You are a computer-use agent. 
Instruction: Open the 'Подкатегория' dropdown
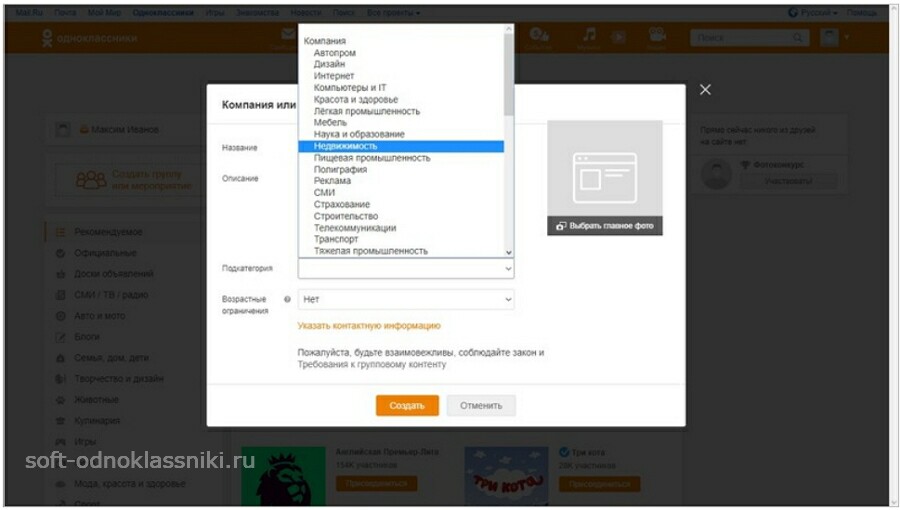tap(406, 269)
